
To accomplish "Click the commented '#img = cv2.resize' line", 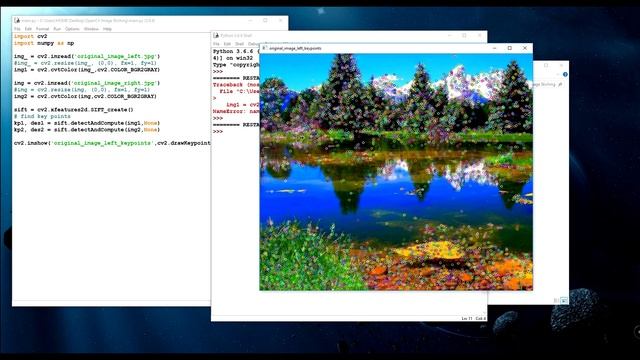I will coord(82,90).
